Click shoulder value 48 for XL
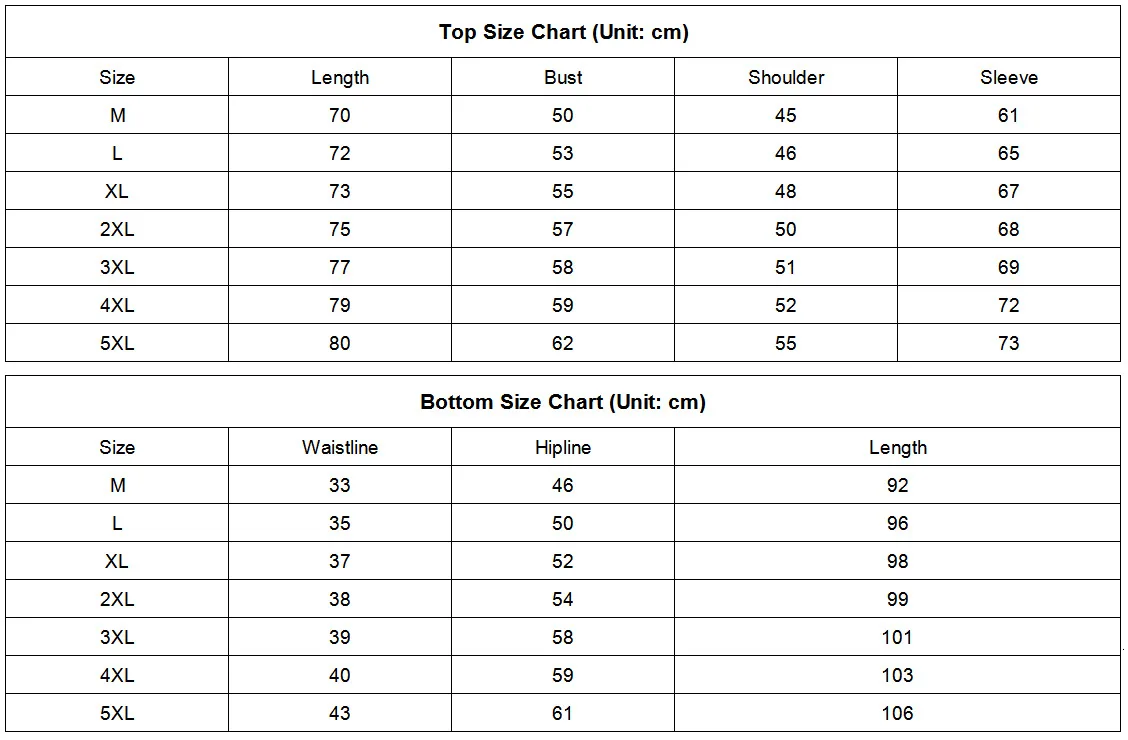The image size is (1128, 740). (786, 191)
